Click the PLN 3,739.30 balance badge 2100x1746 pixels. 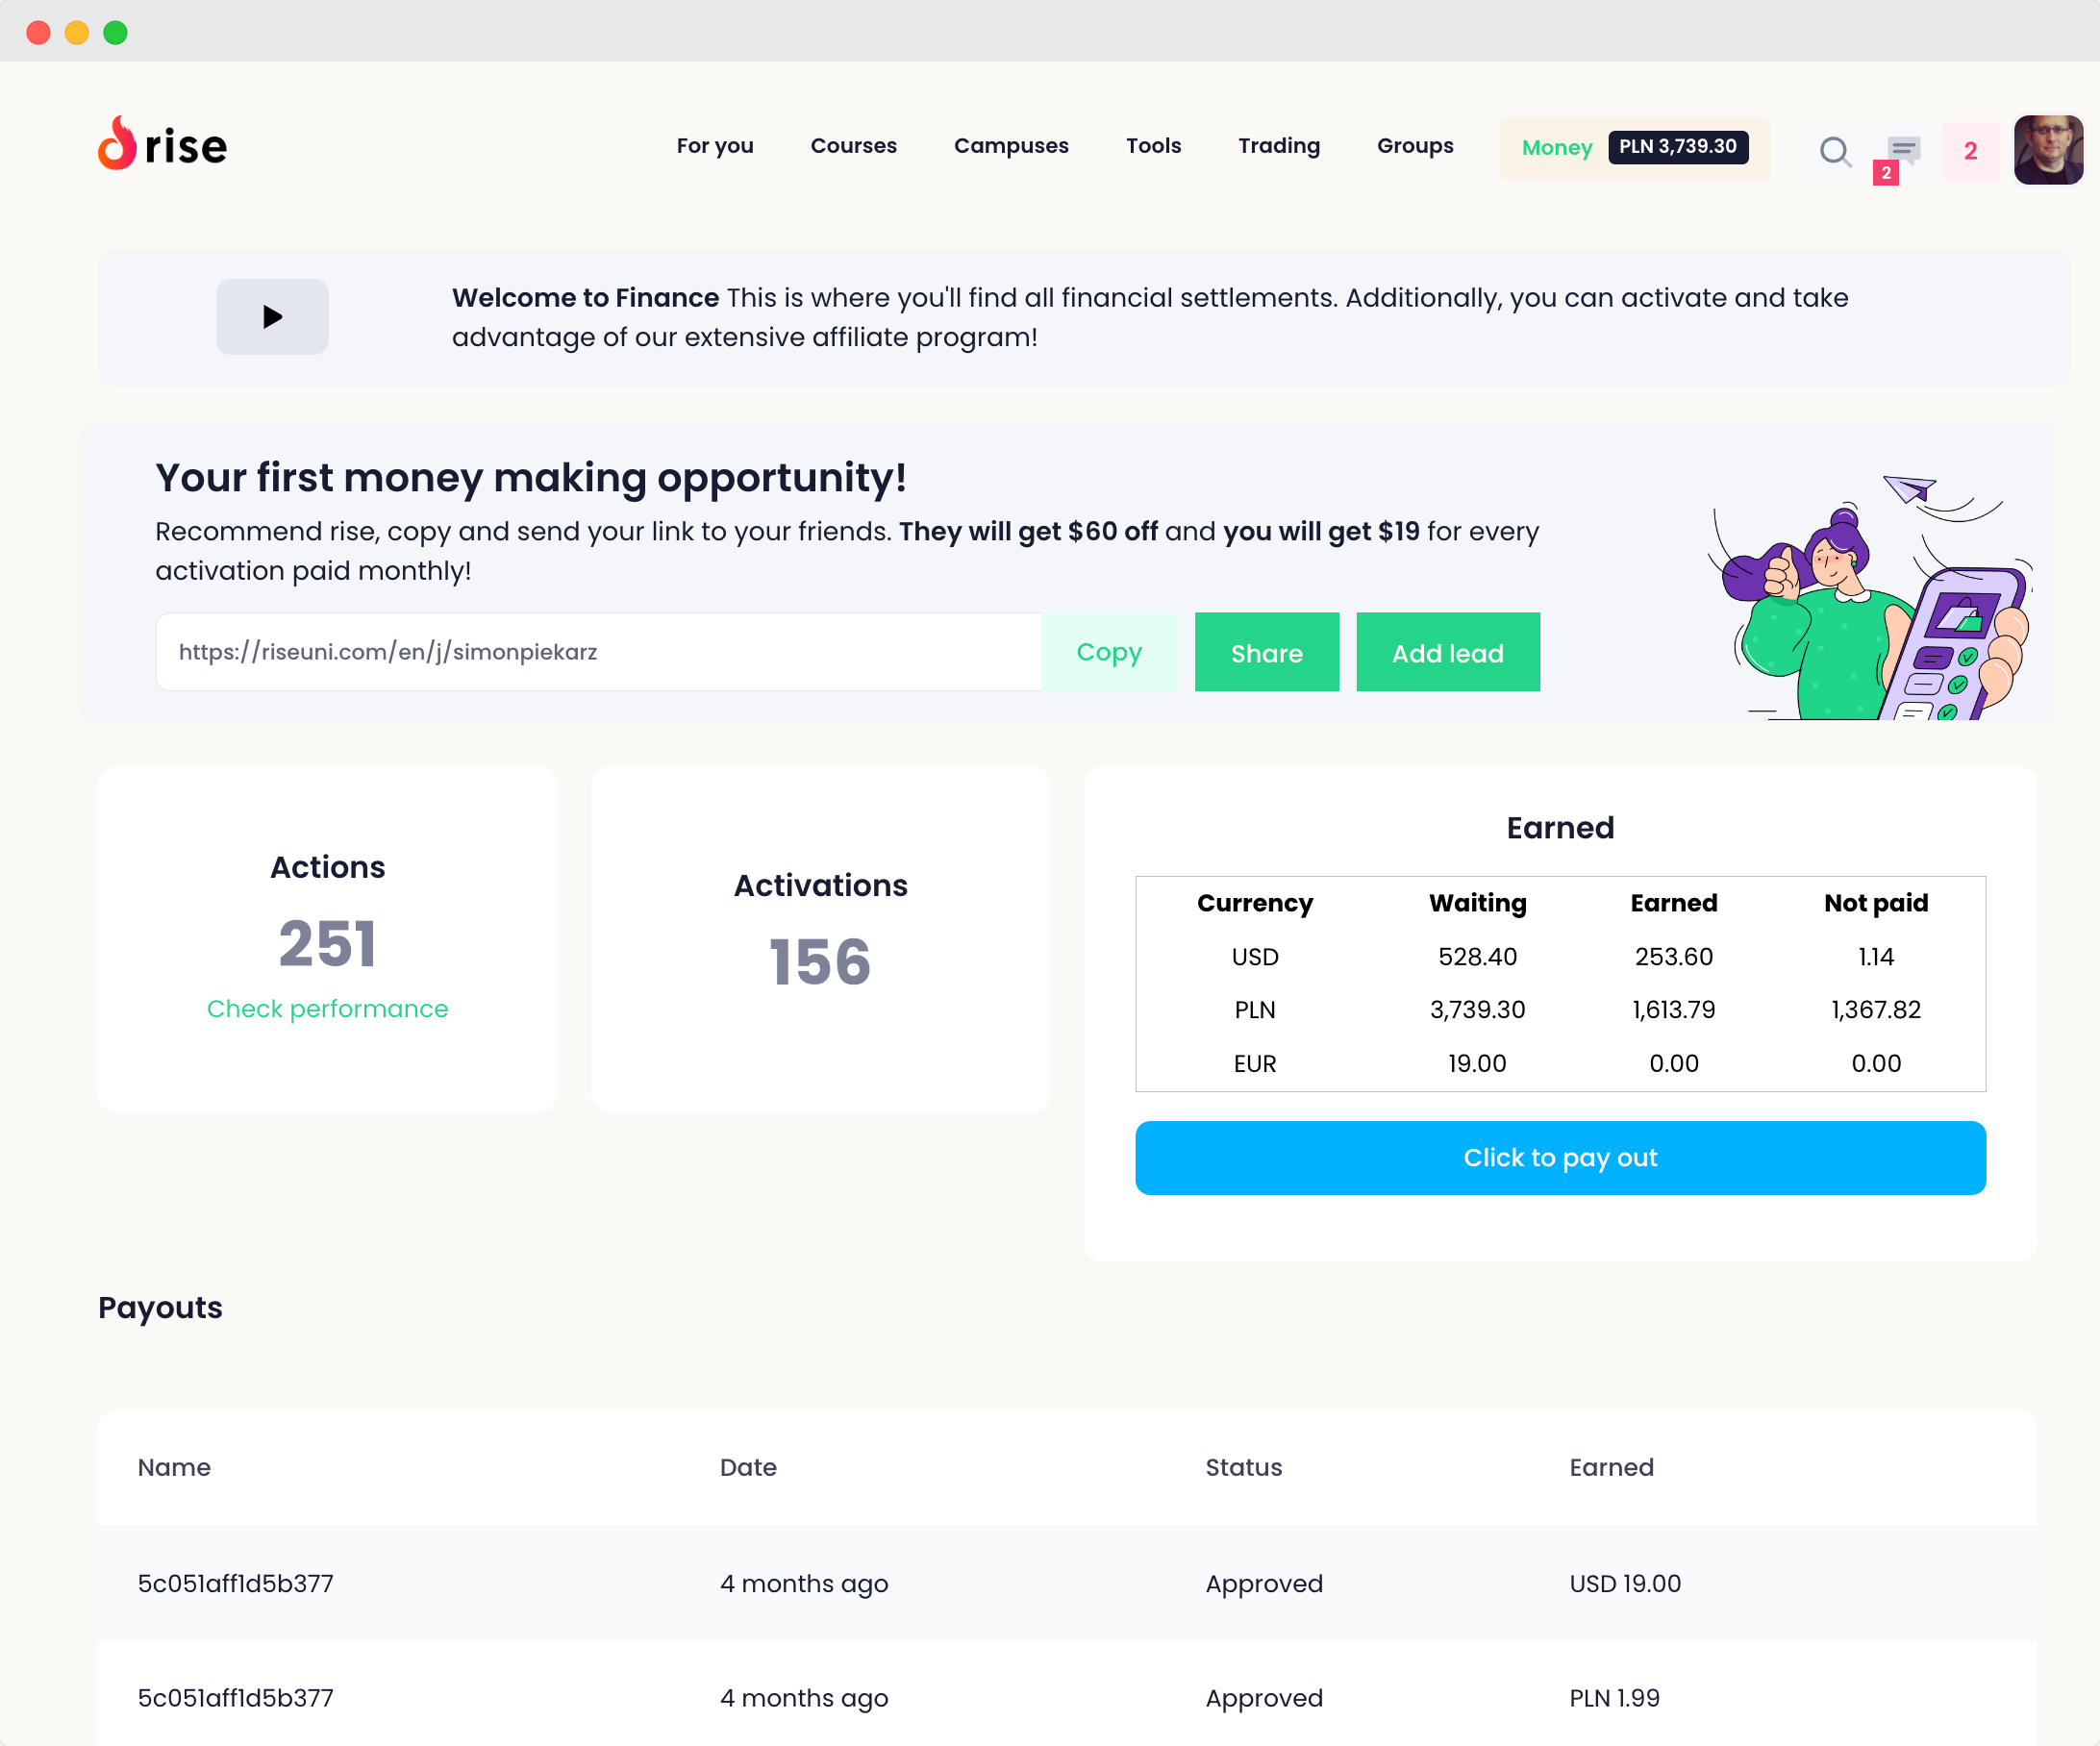pos(1677,147)
